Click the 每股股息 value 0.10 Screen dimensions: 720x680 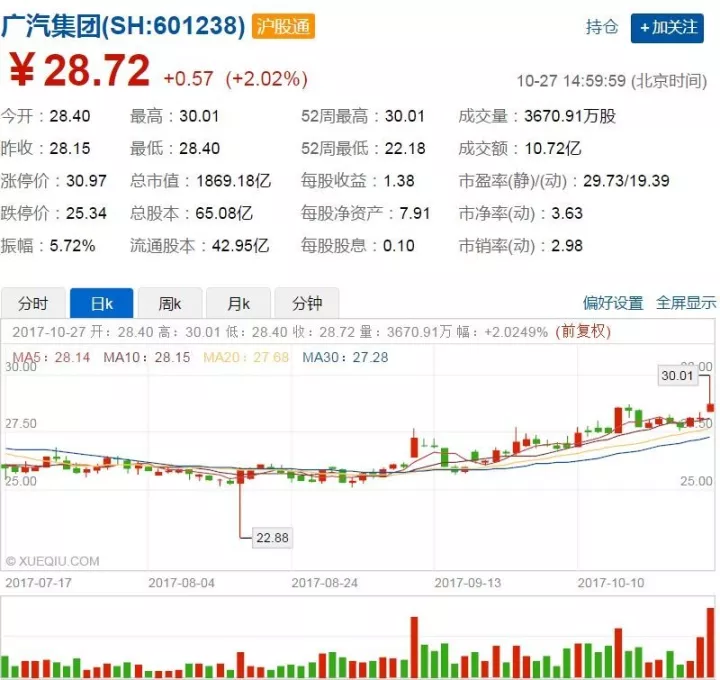coord(399,246)
